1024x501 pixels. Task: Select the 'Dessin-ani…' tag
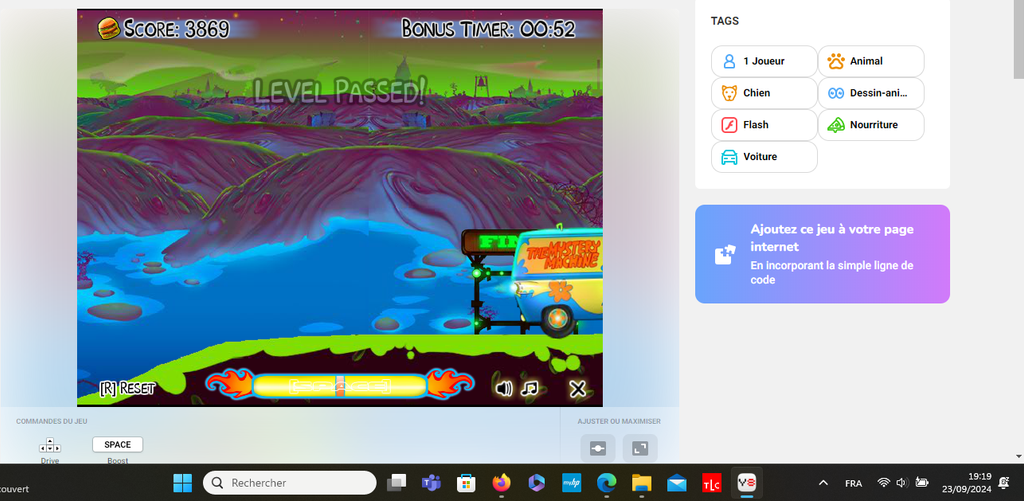(871, 93)
